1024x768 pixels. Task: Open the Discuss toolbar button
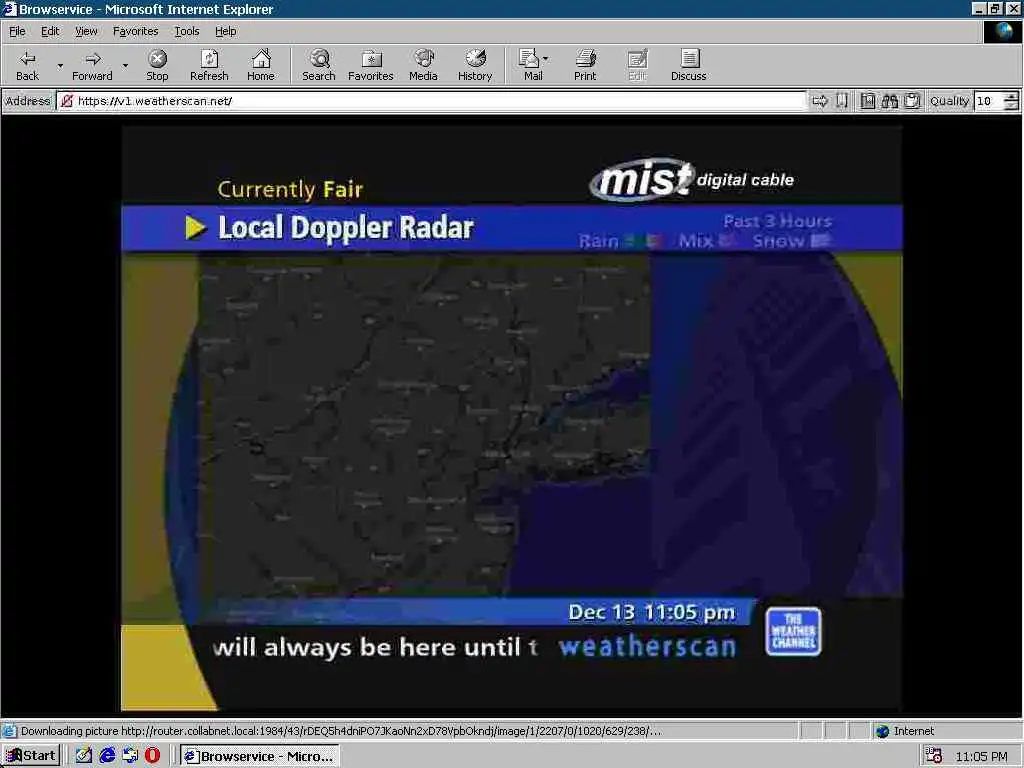688,65
